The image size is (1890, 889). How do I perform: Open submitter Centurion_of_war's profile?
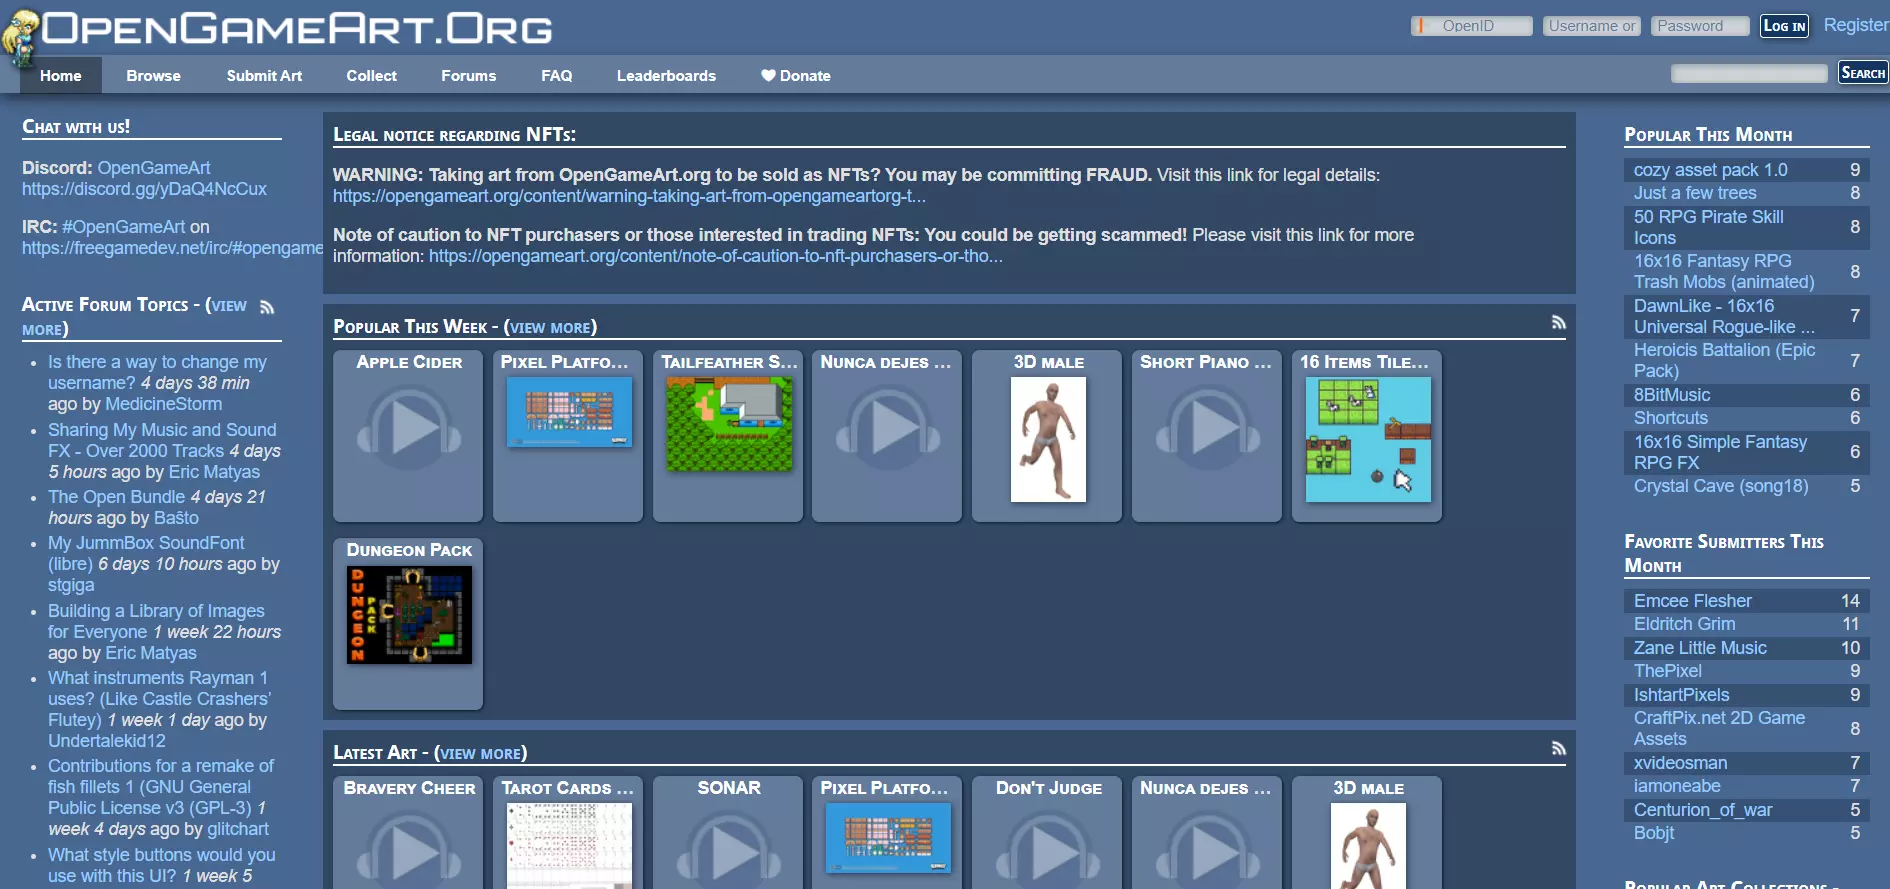click(1703, 810)
